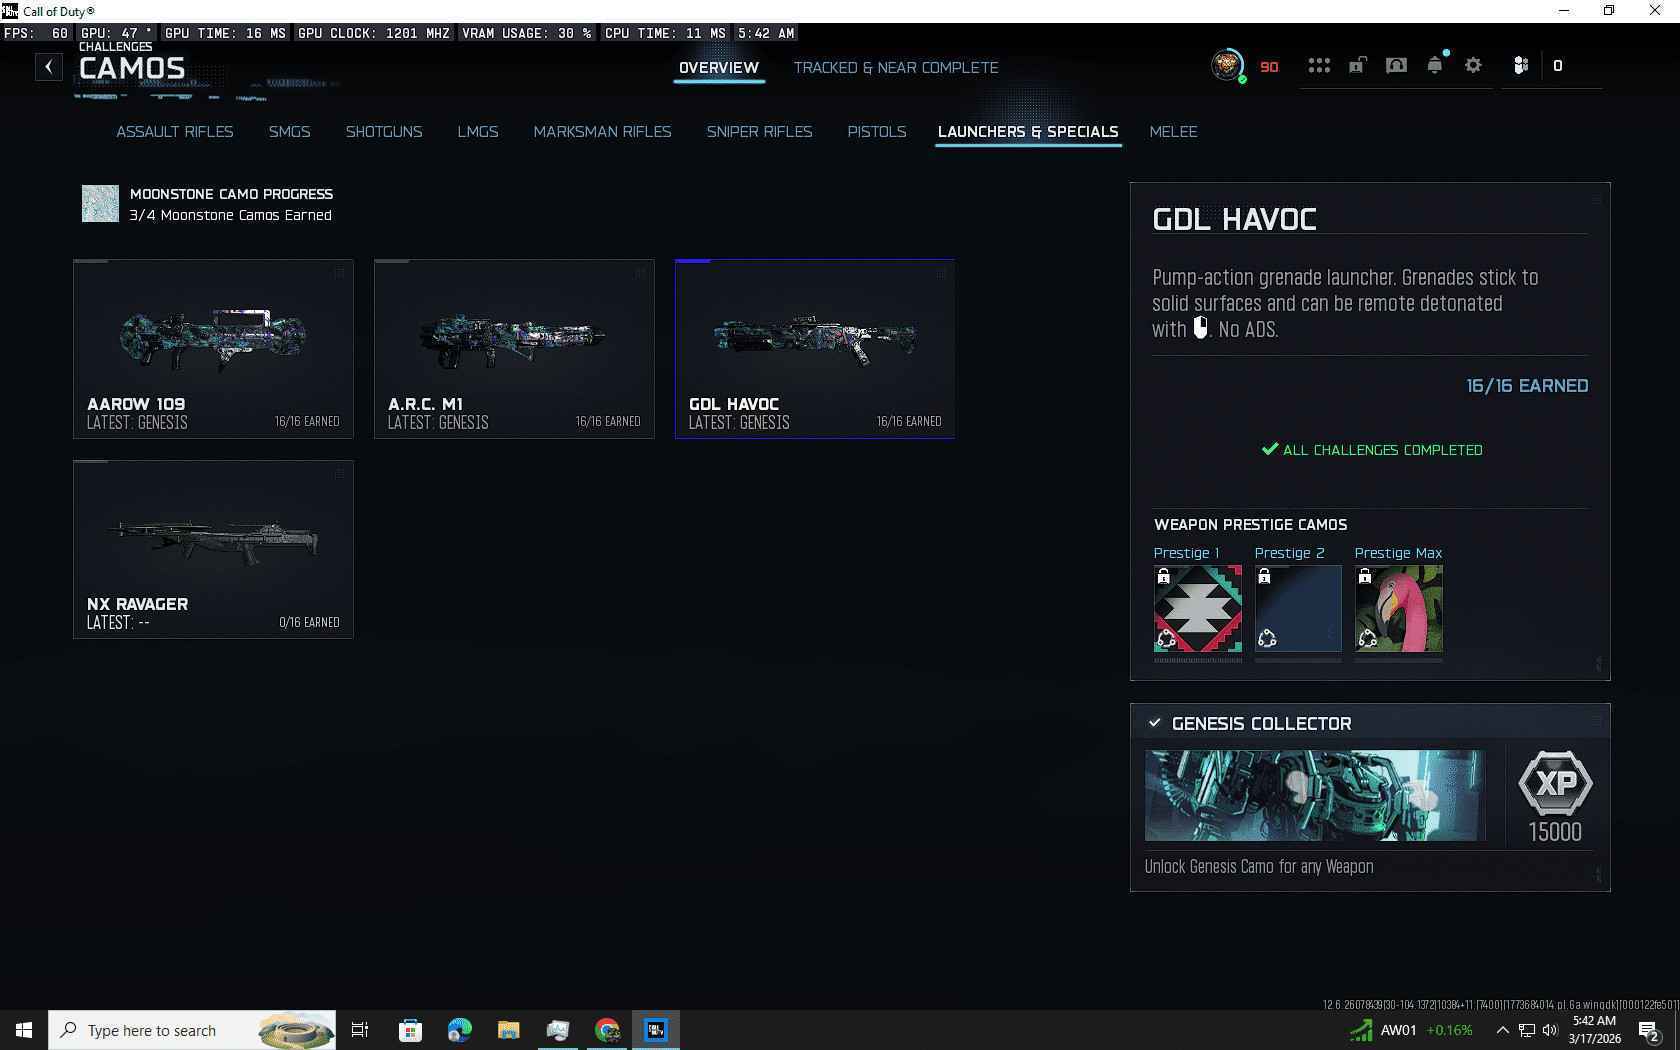
Task: Click the 15000 XP reward badge
Action: (x=1555, y=797)
